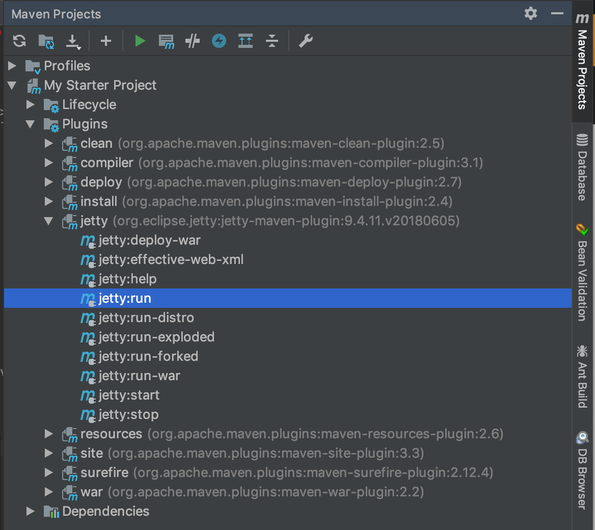Open the Maven Projects side tab
Screen dimensions: 595x530
pyautogui.click(x=582, y=61)
